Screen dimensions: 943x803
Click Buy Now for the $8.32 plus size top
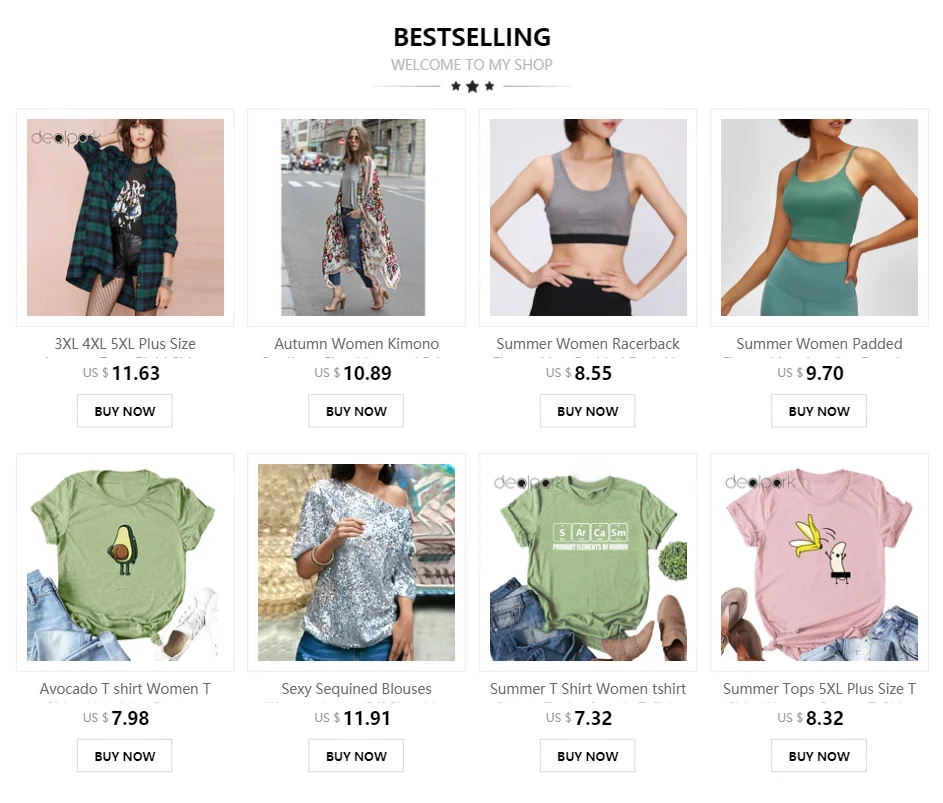pos(819,756)
